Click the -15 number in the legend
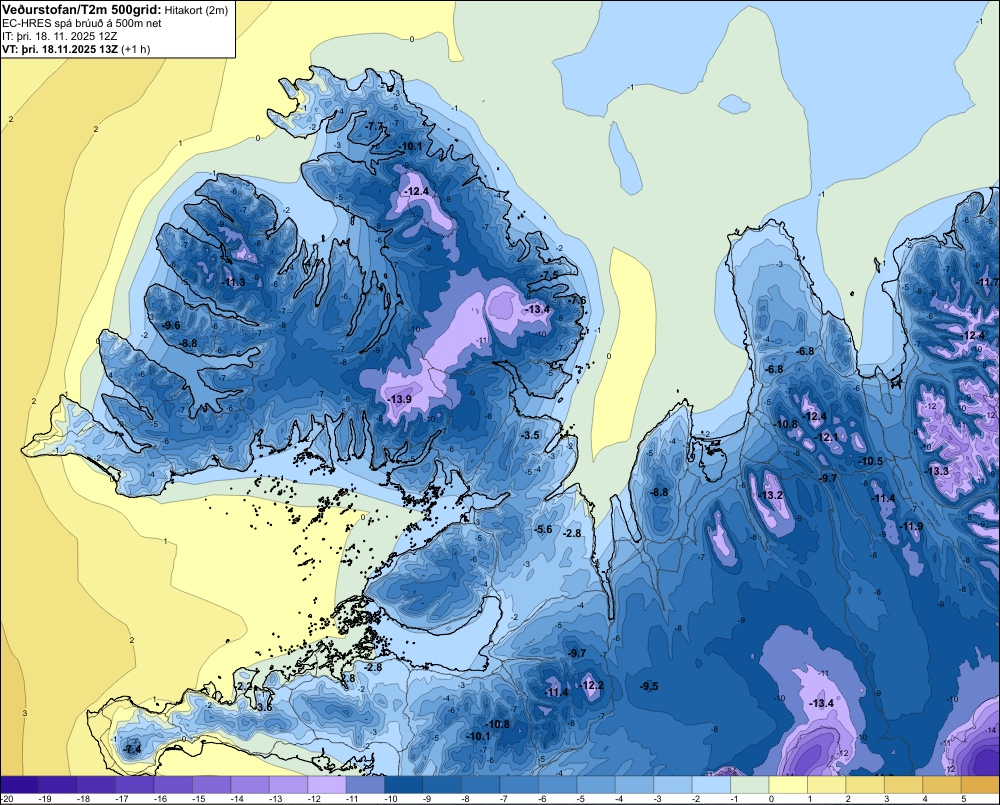This screenshot has height=805, width=1000. tap(198, 799)
